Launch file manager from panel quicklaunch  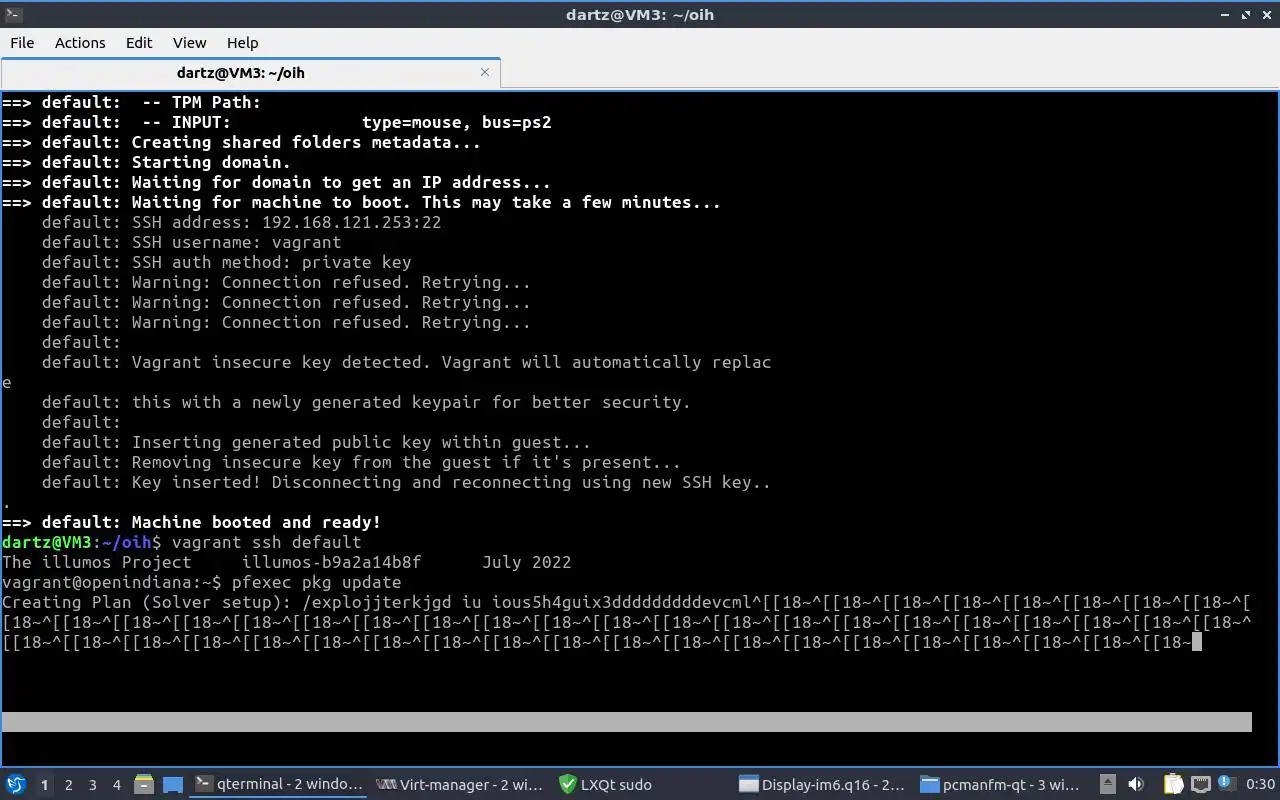point(143,784)
